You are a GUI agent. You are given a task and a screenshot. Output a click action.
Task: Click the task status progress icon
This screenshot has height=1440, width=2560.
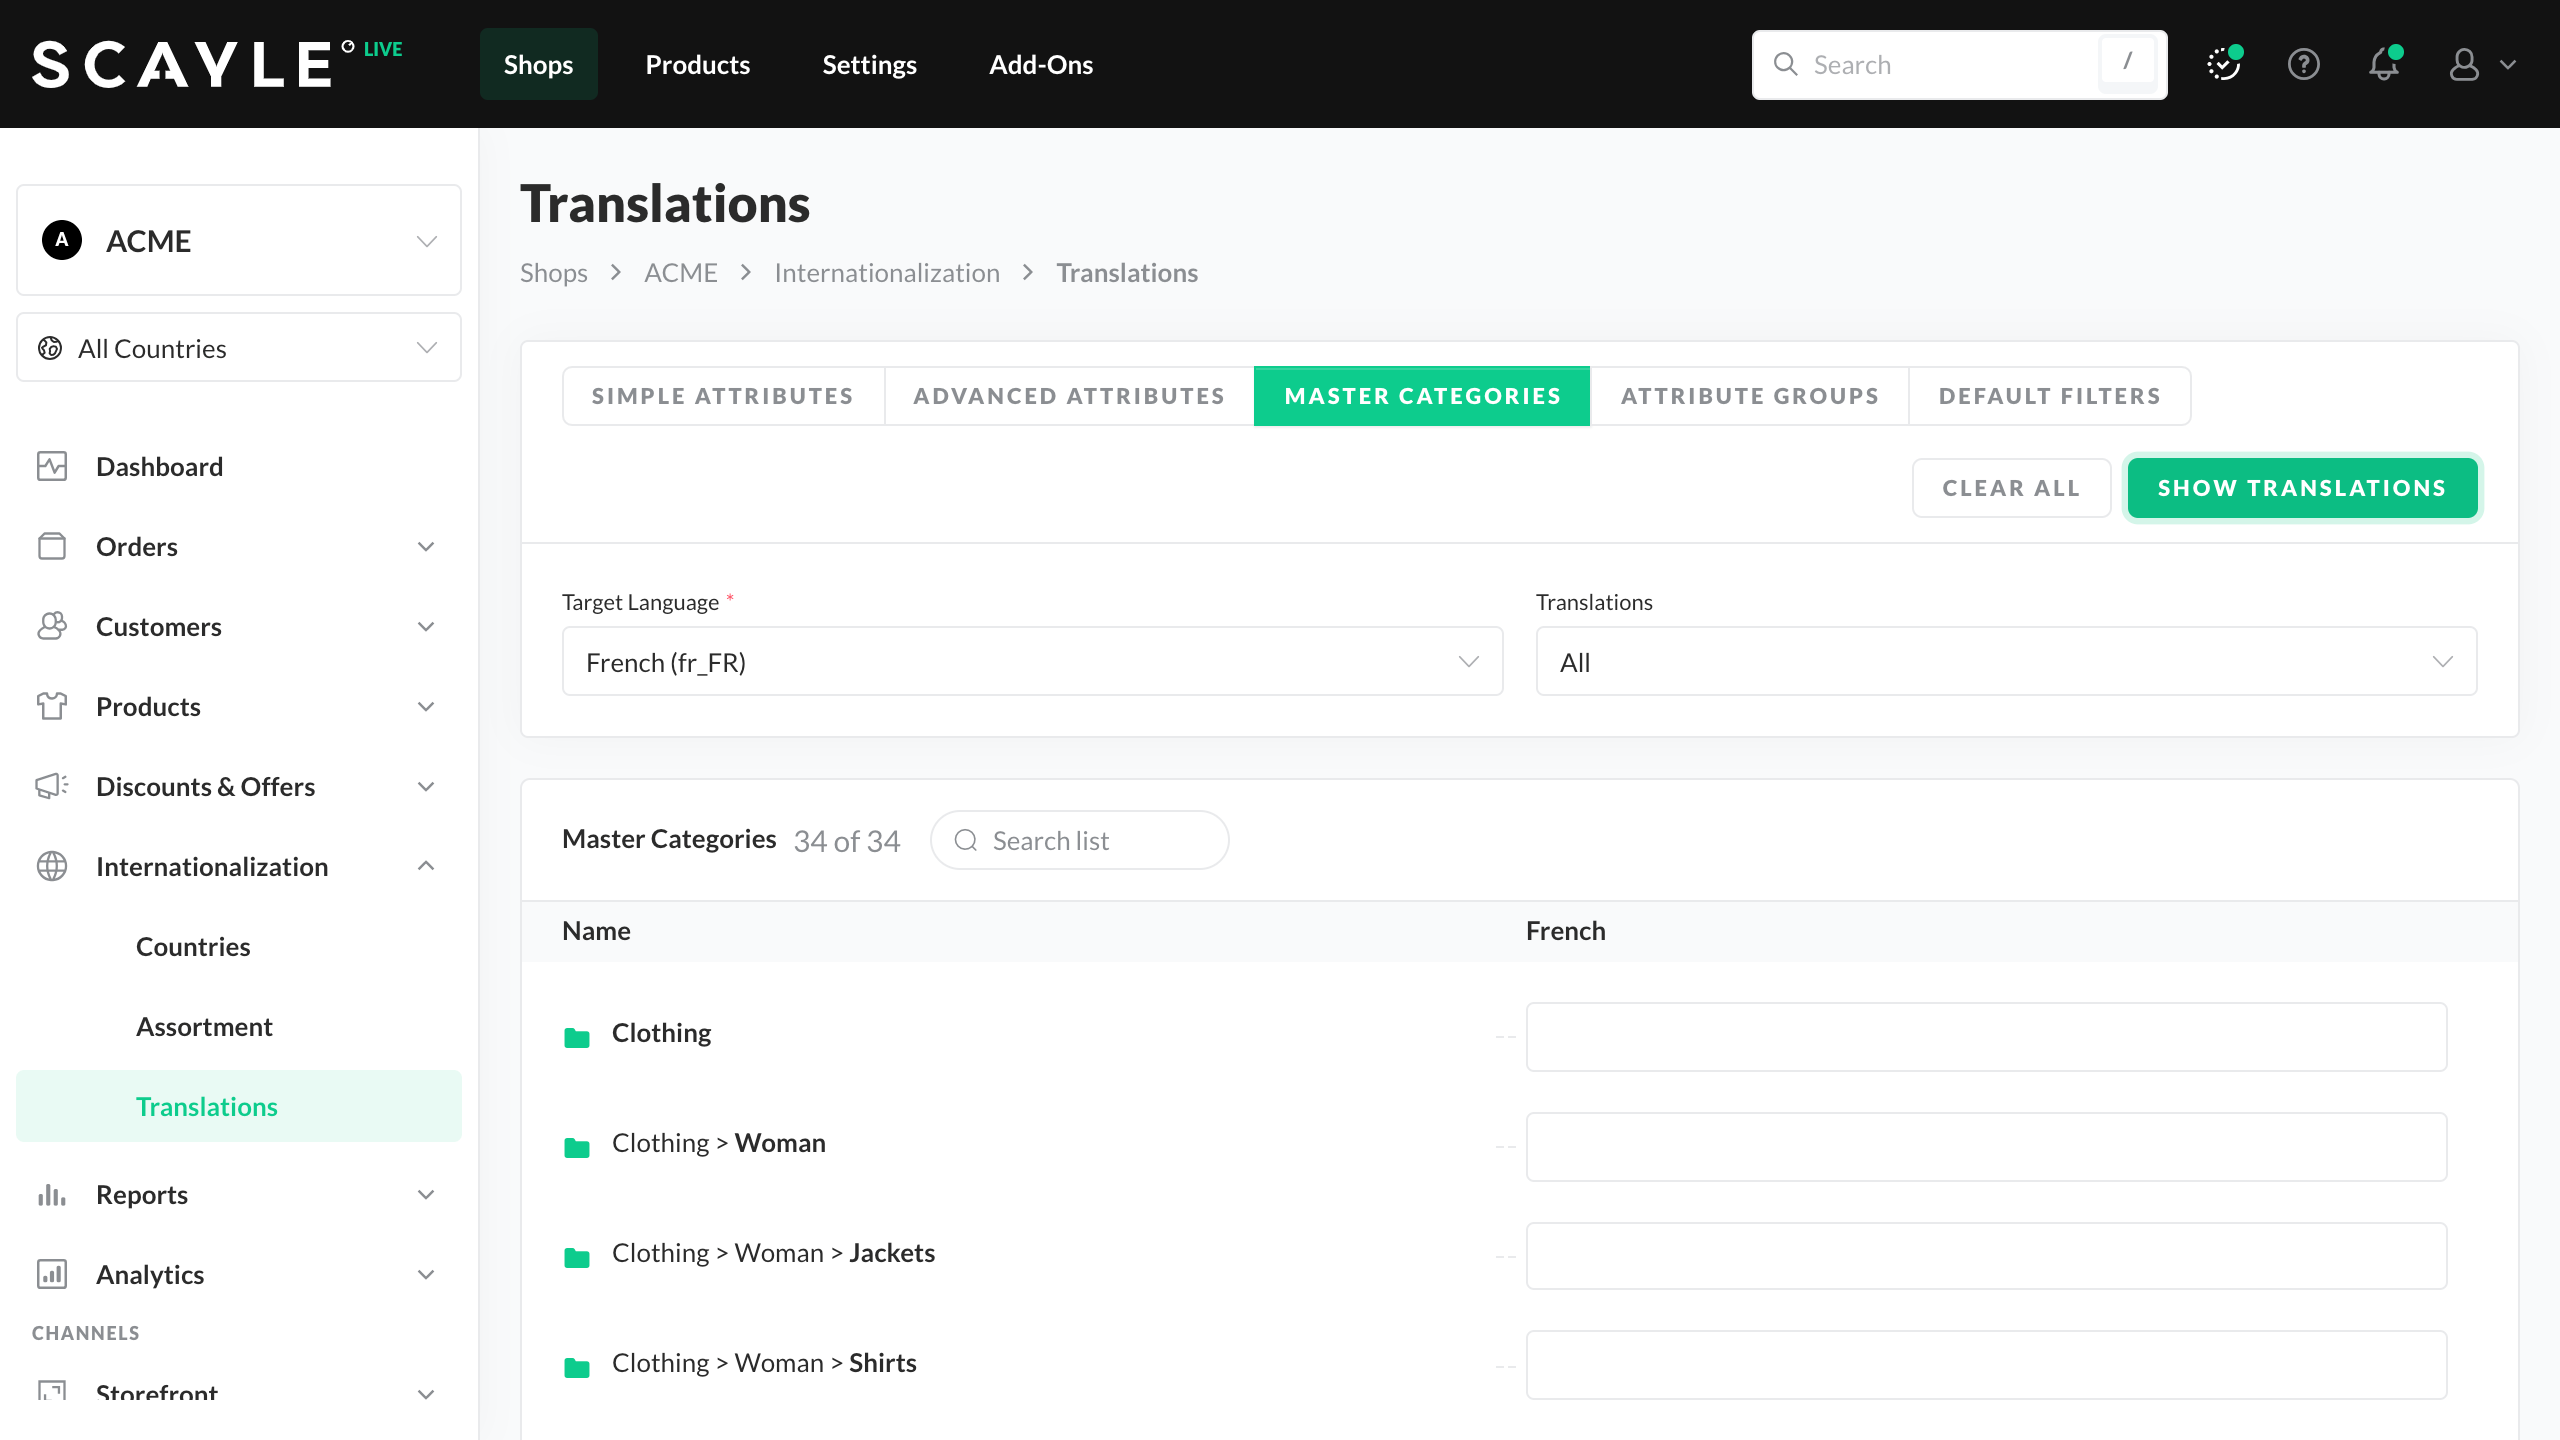pyautogui.click(x=2223, y=65)
